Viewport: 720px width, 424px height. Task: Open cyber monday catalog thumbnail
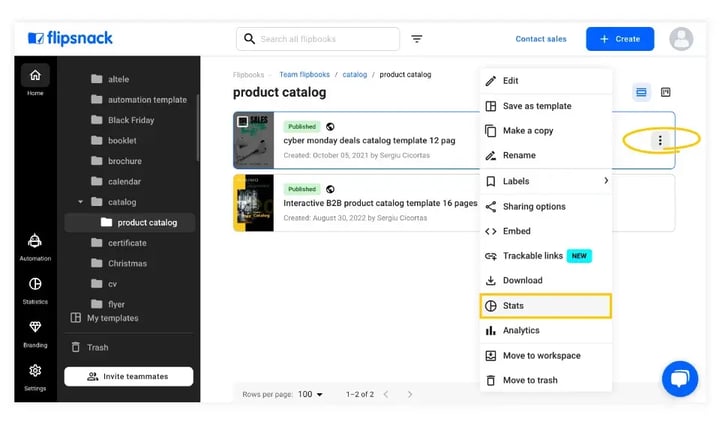[x=253, y=140]
